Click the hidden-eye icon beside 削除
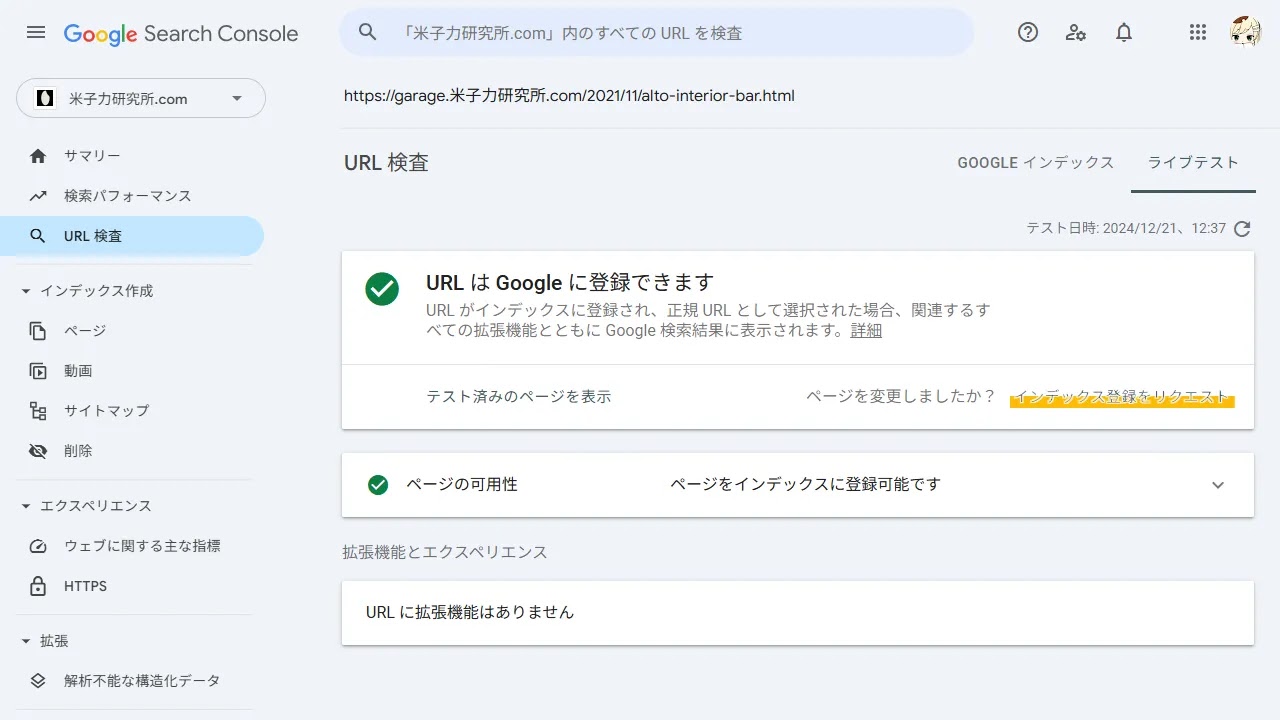Image resolution: width=1280 pixels, height=720 pixels. tap(38, 451)
